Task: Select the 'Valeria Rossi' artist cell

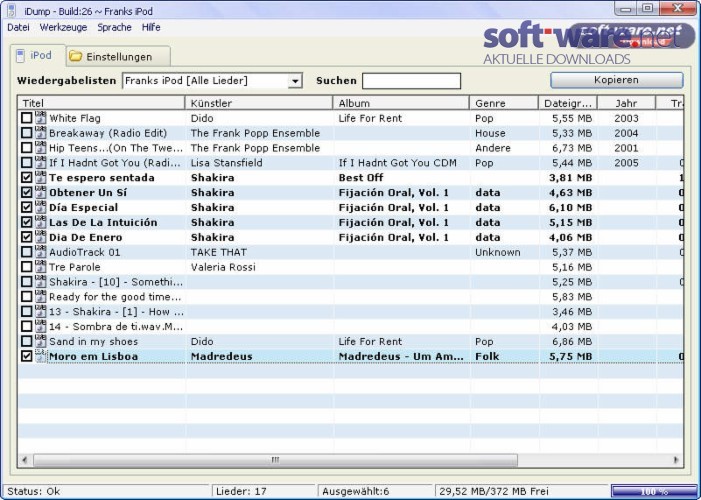Action: point(223,267)
